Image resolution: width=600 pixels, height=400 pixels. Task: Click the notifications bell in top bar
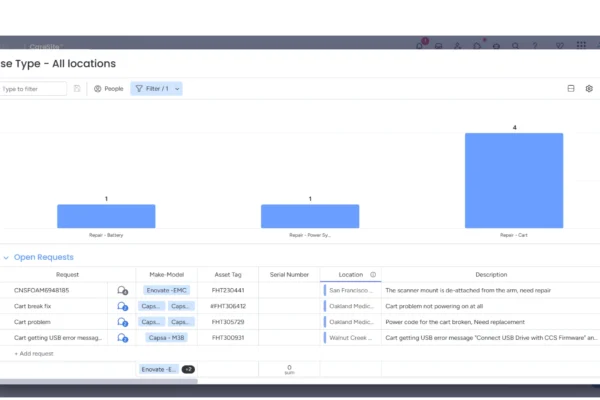[x=421, y=46]
